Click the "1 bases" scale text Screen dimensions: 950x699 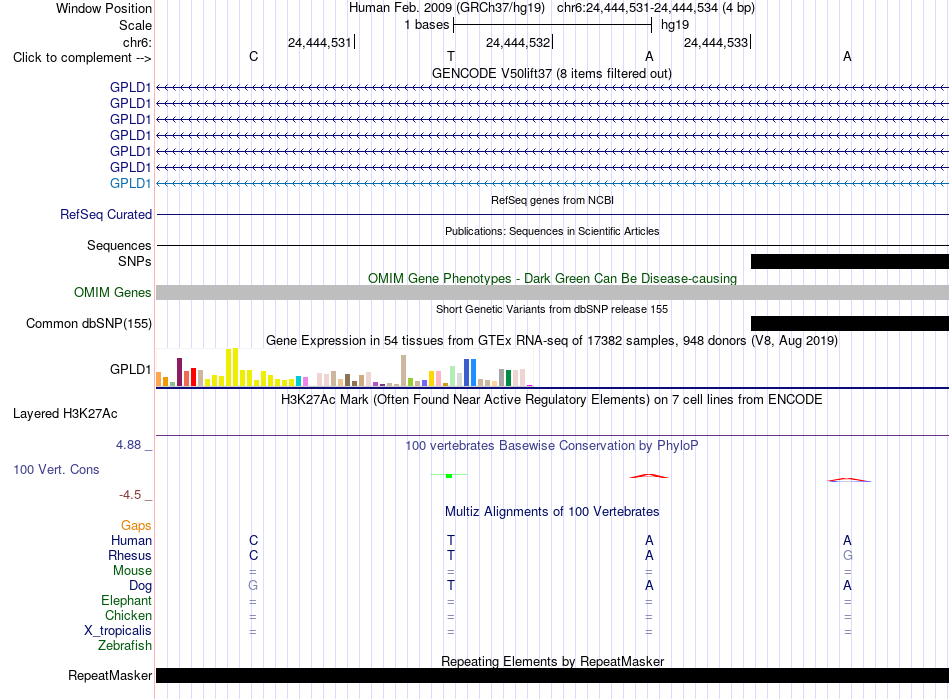coord(427,25)
